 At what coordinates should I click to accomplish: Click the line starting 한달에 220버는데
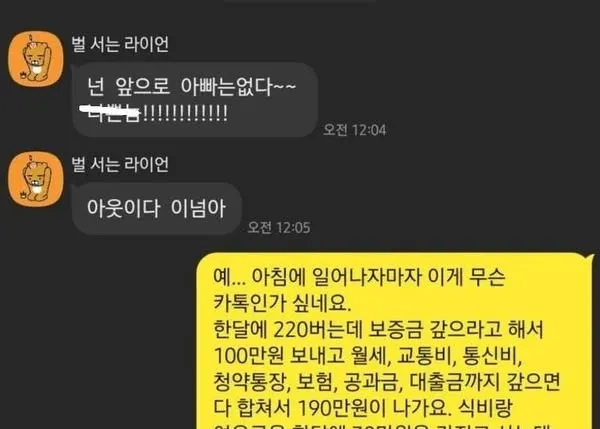tap(378, 329)
